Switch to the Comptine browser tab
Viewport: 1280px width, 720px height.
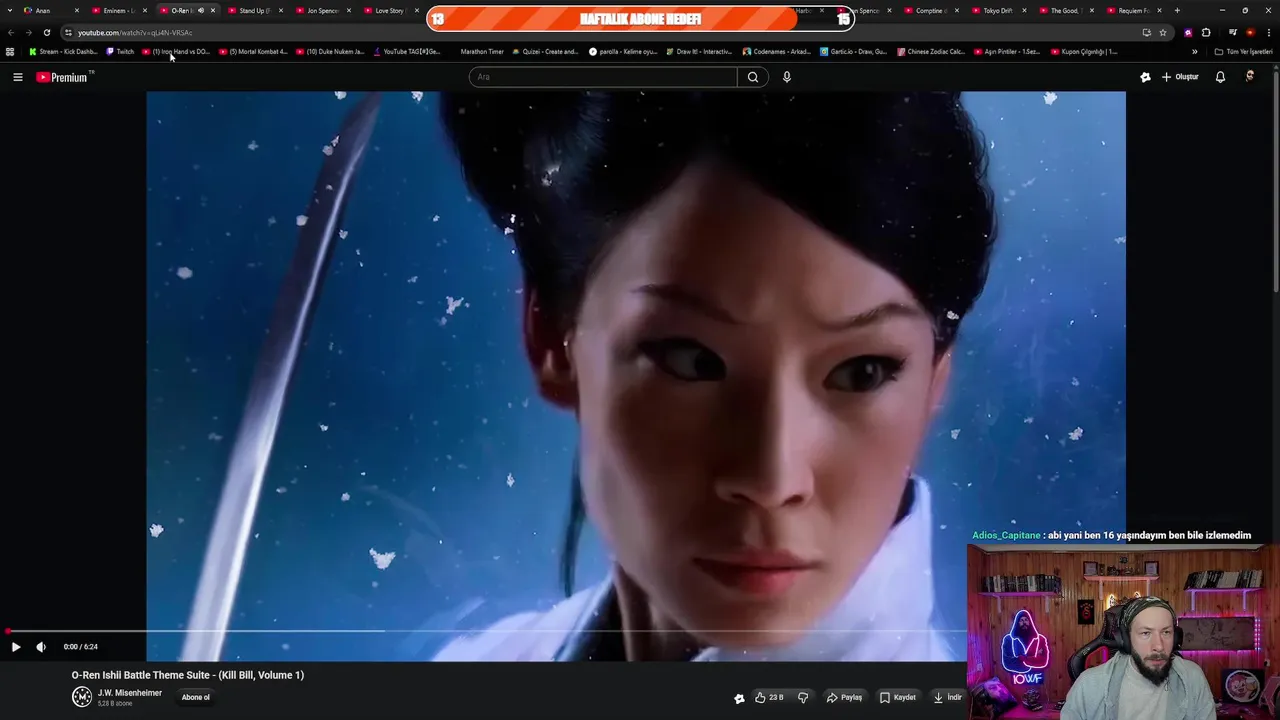coord(929,10)
